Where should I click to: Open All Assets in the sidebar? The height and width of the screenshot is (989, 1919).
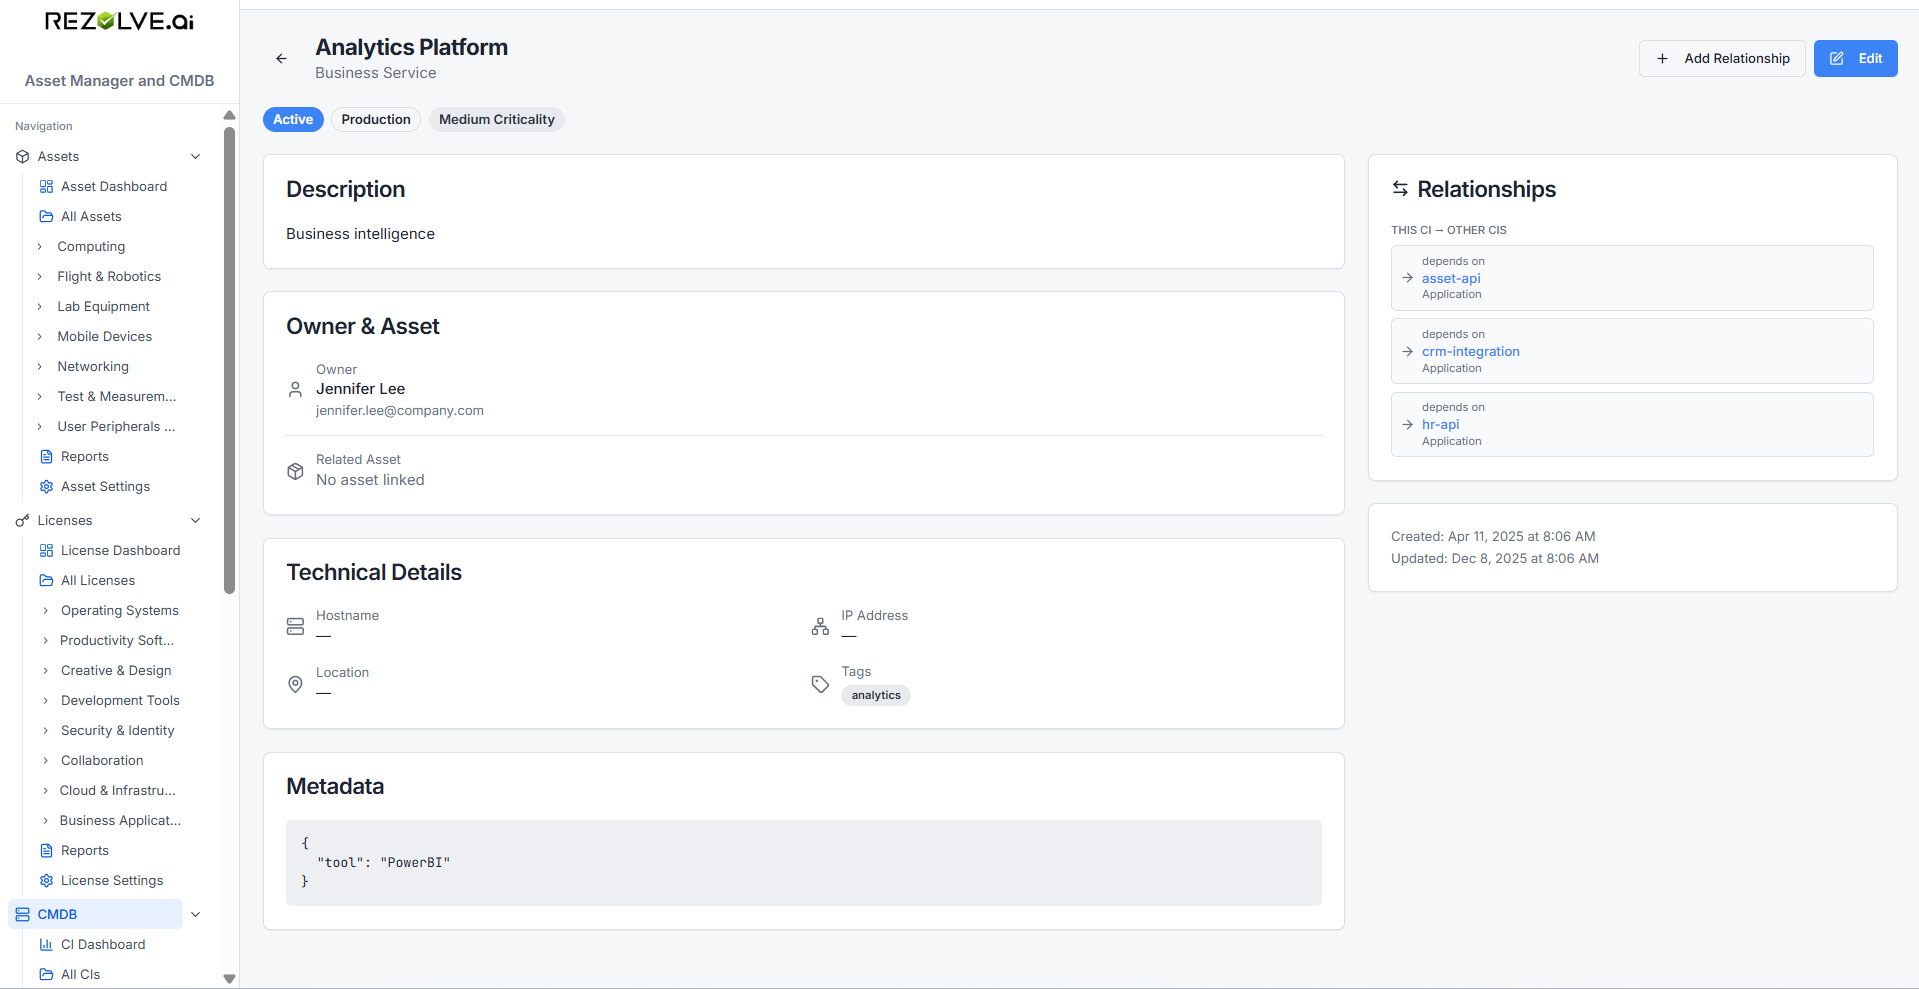[91, 217]
